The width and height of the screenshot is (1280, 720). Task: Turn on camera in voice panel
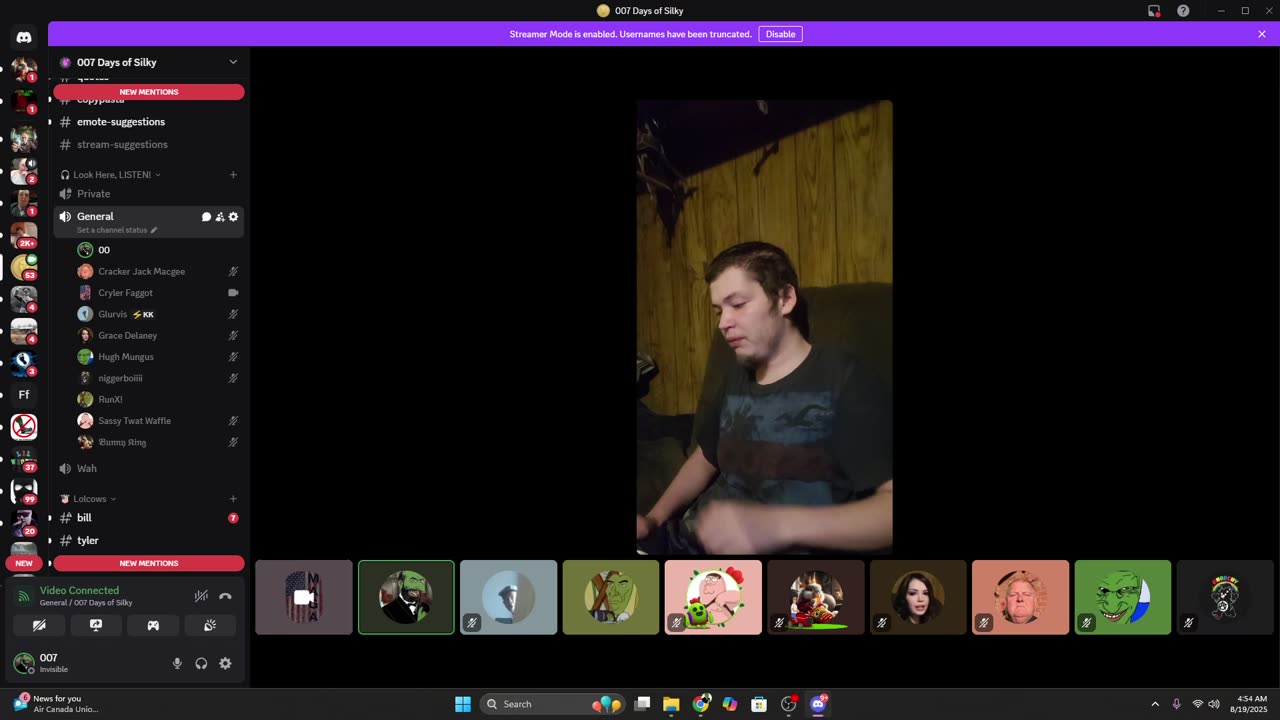(x=39, y=625)
